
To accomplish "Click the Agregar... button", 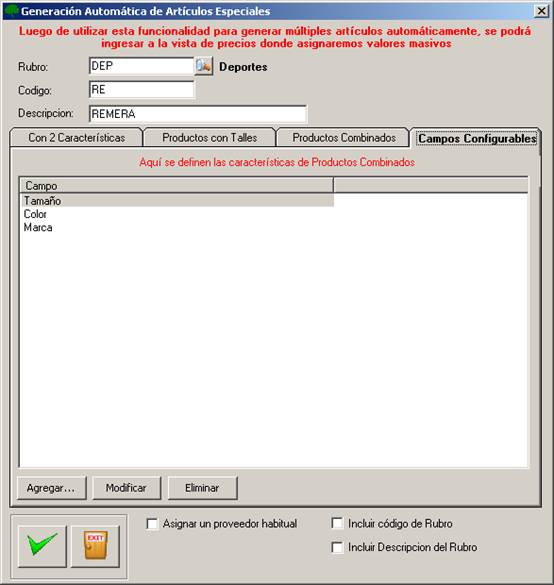I will pyautogui.click(x=51, y=488).
